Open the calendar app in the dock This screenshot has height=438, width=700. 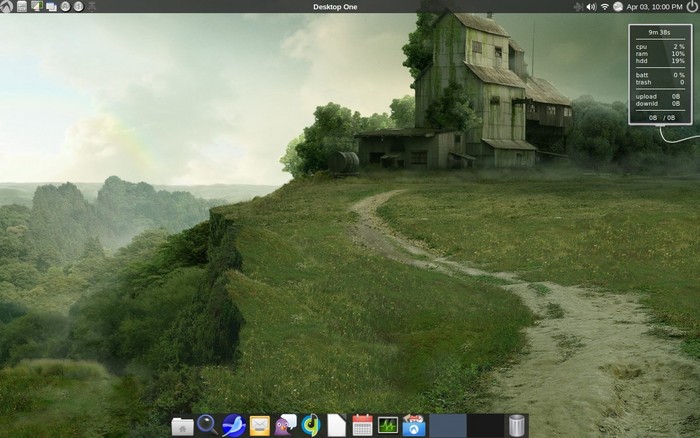362,425
